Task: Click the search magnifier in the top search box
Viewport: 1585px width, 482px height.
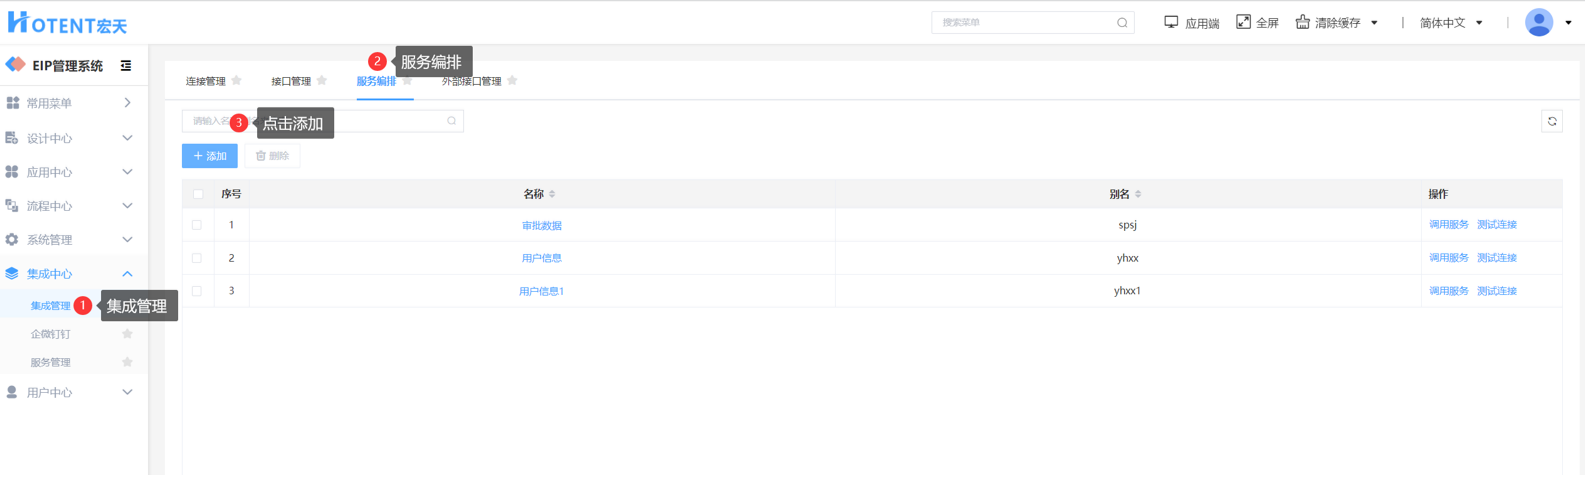Action: point(1122,23)
